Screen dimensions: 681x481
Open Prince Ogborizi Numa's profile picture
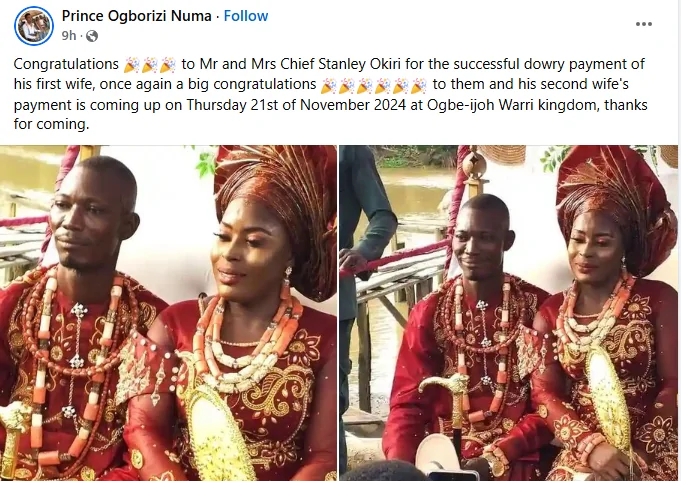33,26
